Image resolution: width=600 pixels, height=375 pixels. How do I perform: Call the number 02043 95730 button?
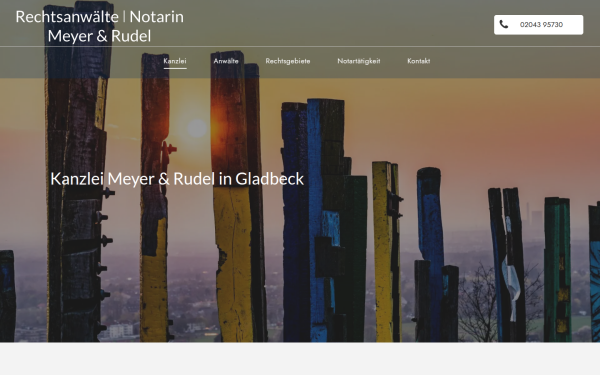[538, 25]
